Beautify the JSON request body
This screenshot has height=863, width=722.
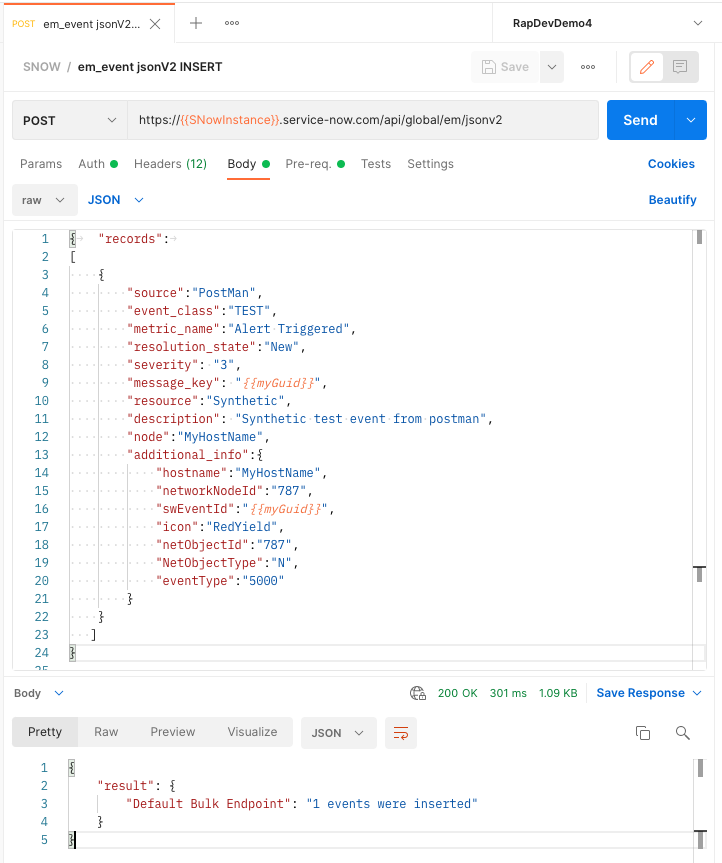tap(672, 199)
